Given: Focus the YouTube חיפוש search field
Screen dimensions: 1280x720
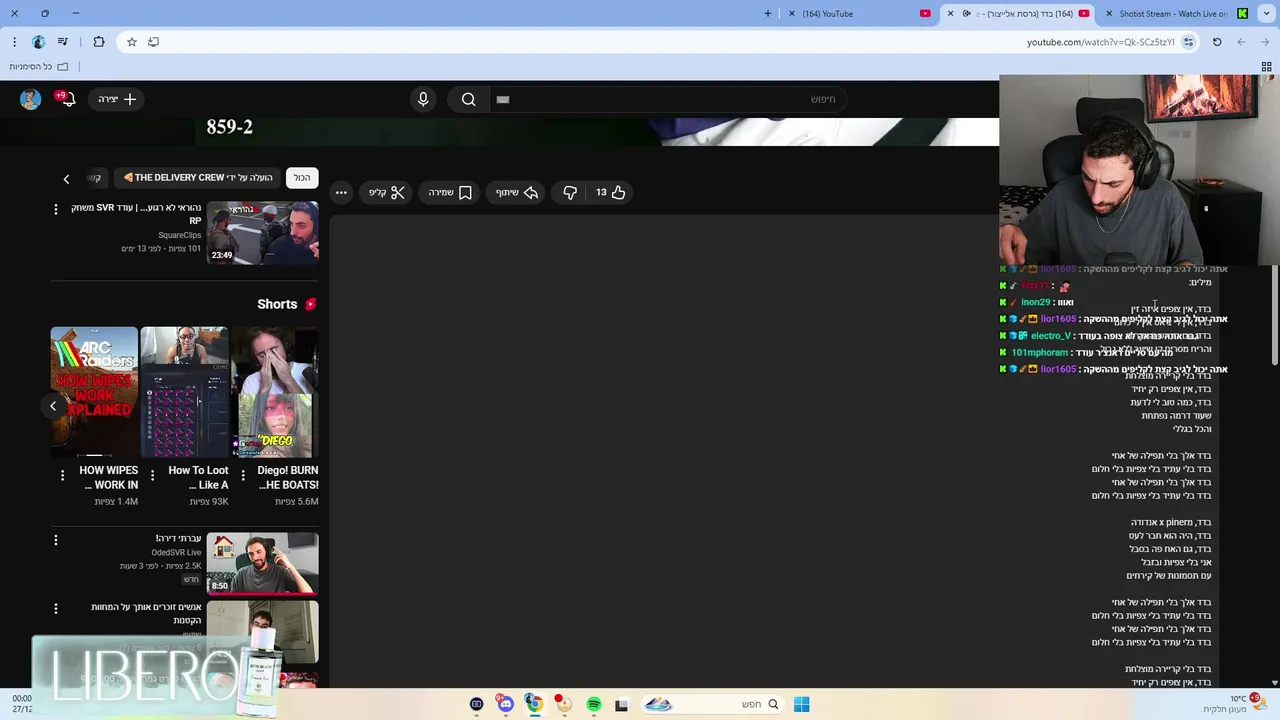Looking at the screenshot, I should [667, 99].
